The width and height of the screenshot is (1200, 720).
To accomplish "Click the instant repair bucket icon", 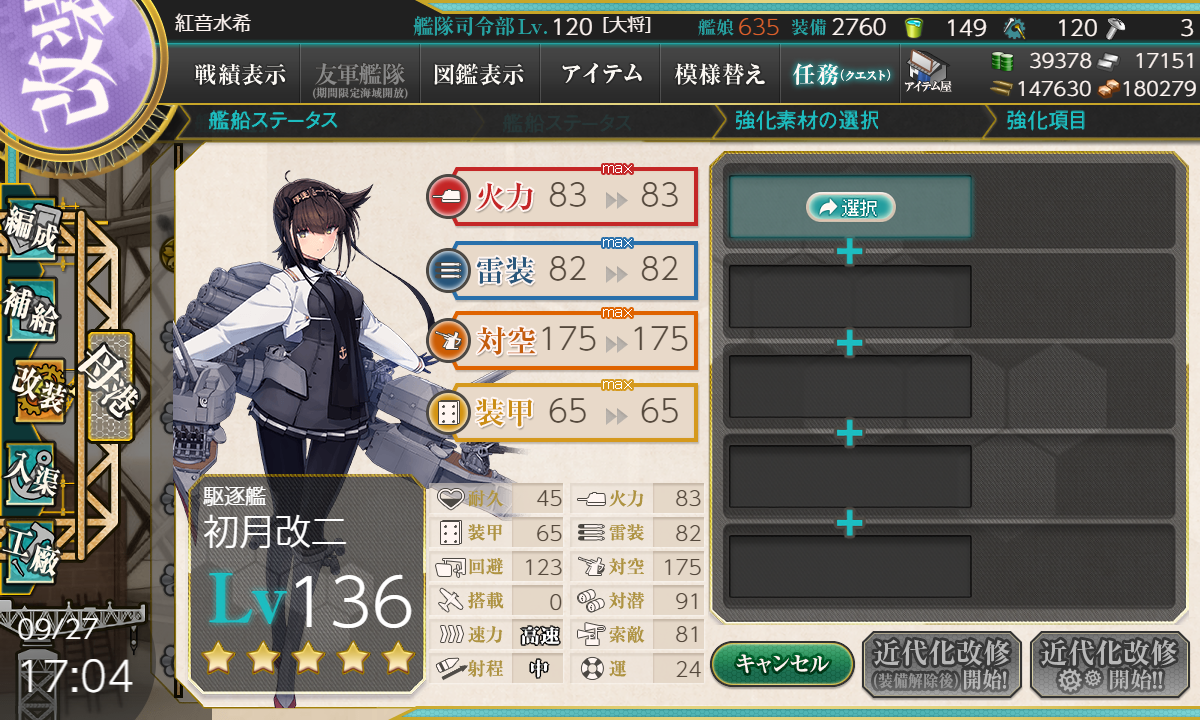I will click(x=913, y=27).
